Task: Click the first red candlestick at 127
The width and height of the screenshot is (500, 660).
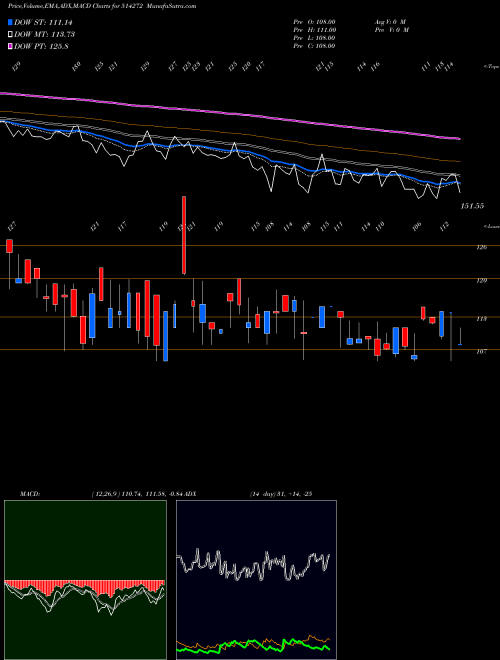Action: 9,246
